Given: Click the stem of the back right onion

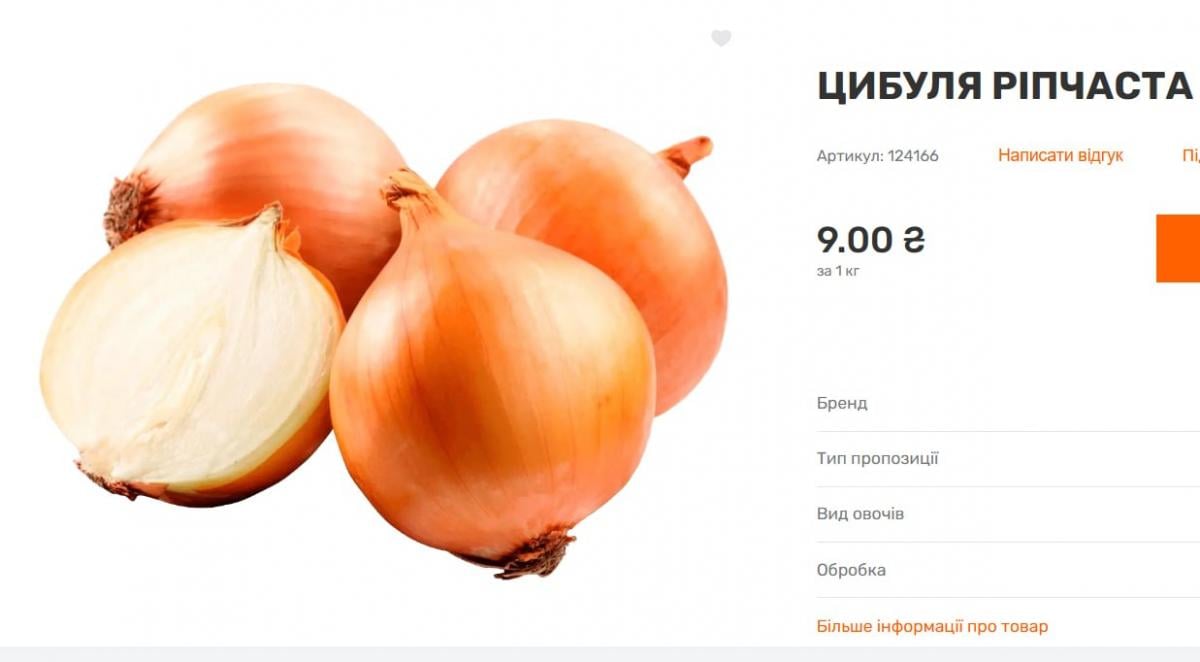Looking at the screenshot, I should click(686, 153).
